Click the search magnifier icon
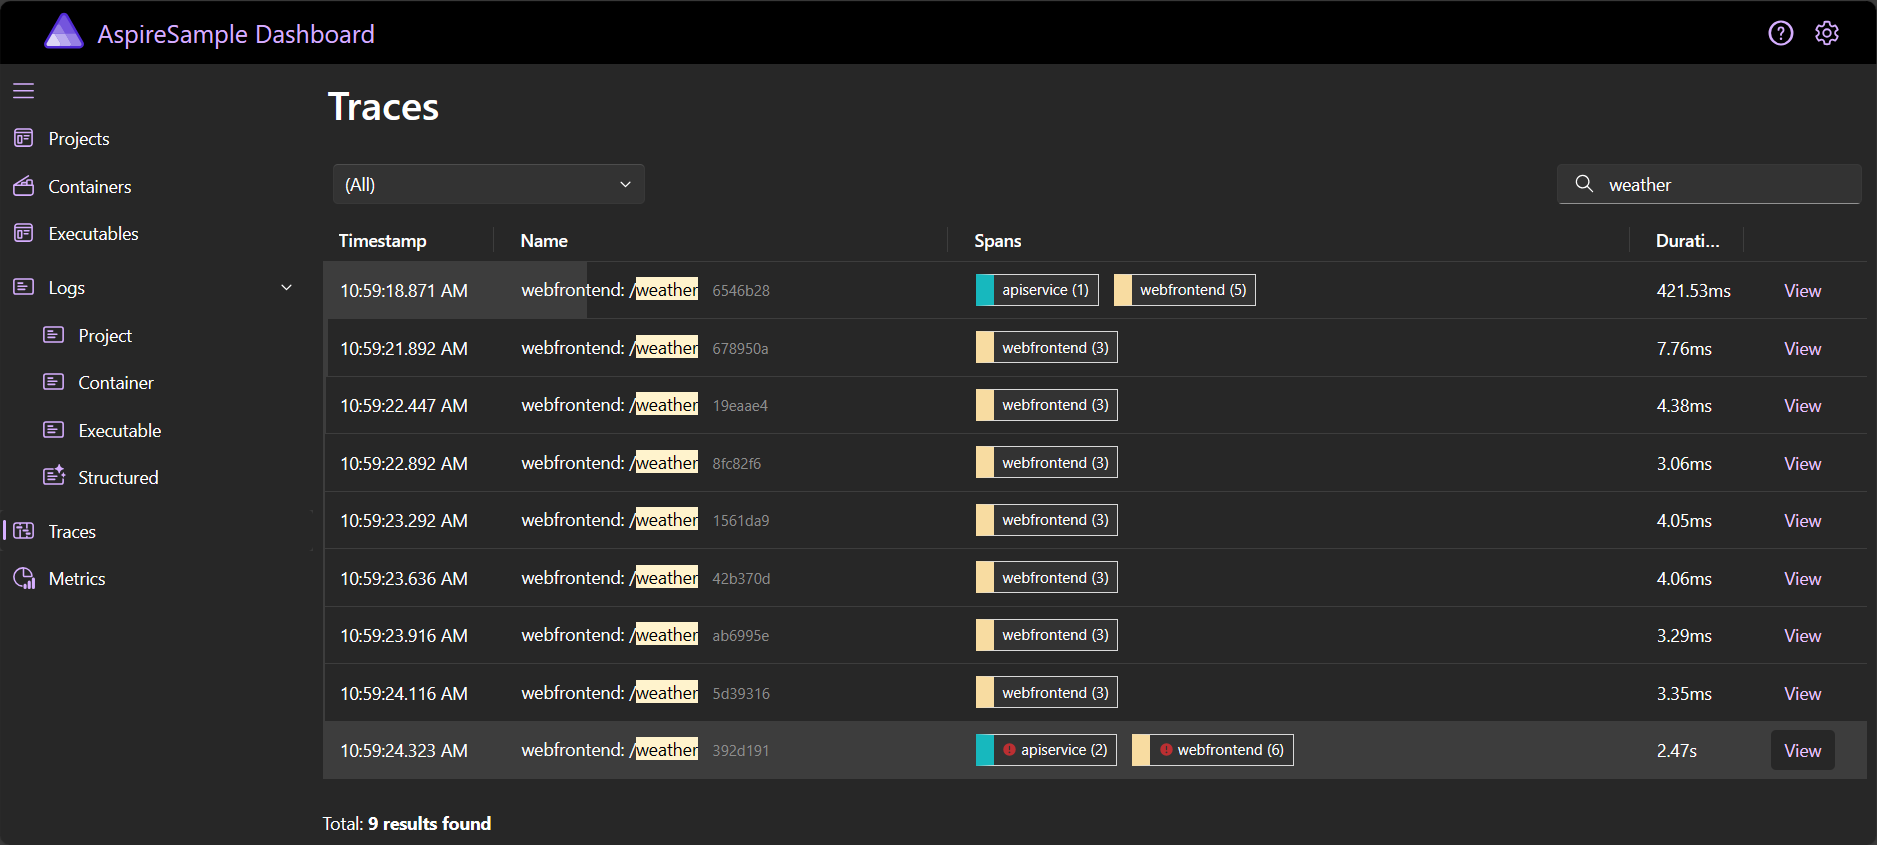 (x=1584, y=184)
